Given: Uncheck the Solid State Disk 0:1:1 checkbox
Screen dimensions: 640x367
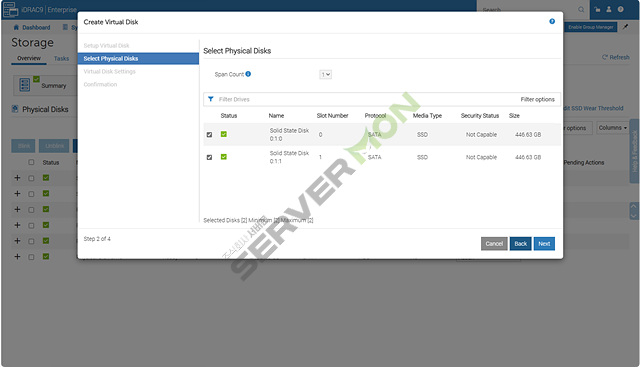Looking at the screenshot, I should [209, 157].
